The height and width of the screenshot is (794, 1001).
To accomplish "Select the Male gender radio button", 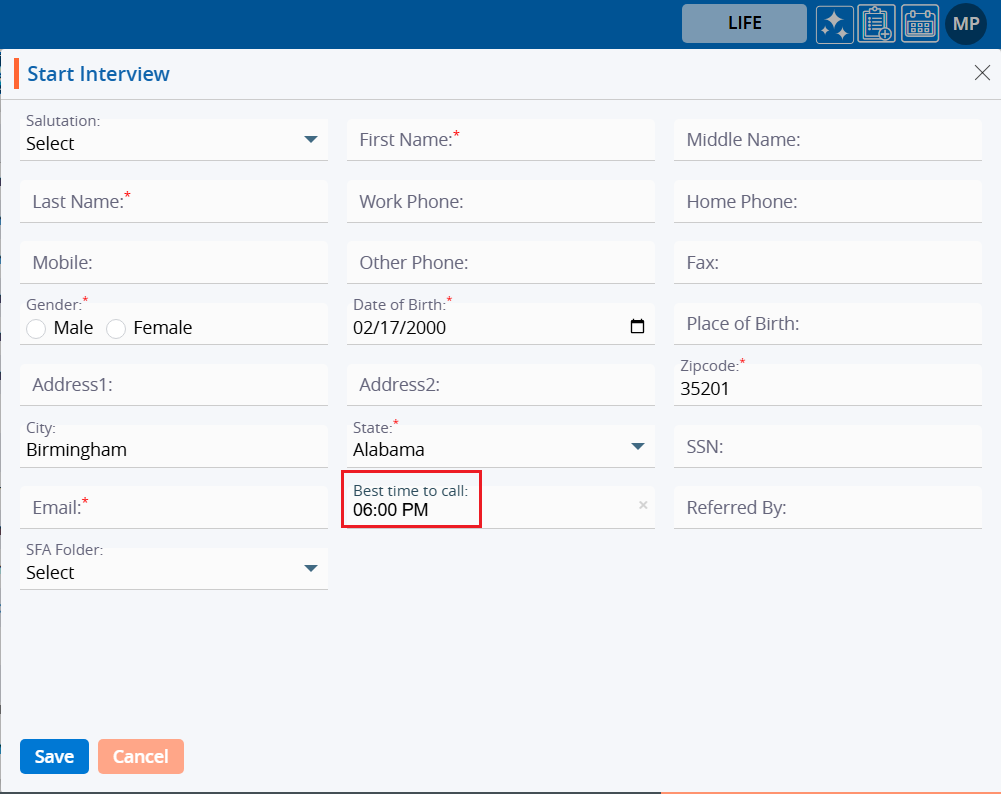I will (37, 329).
